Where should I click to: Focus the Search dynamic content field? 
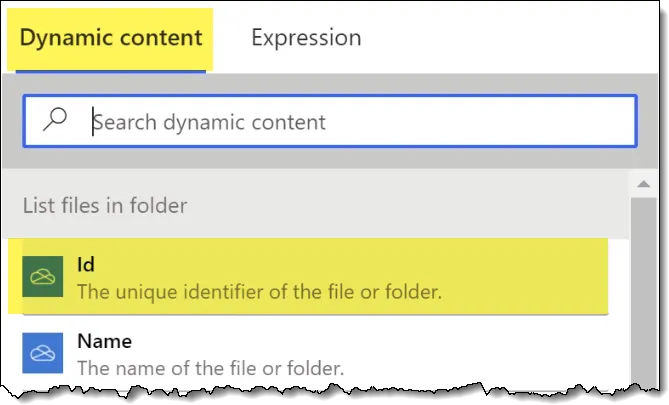pyautogui.click(x=360, y=122)
